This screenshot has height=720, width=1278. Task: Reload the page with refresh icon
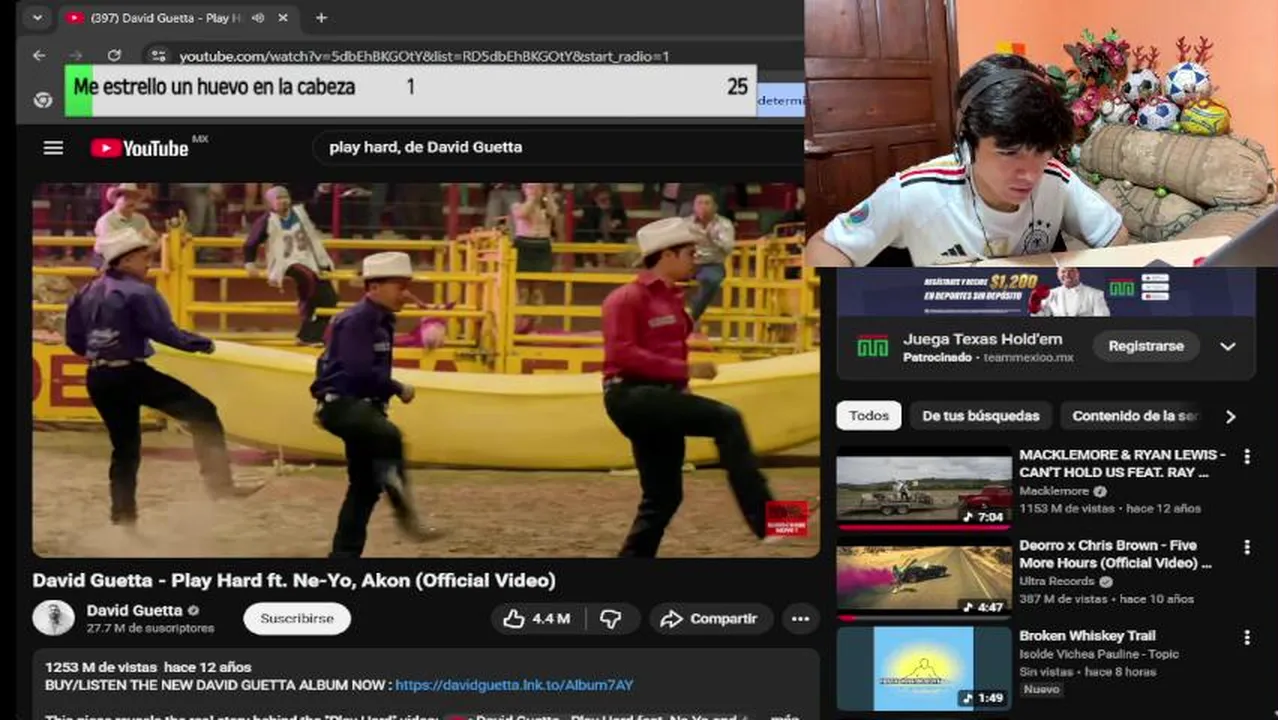pos(114,56)
